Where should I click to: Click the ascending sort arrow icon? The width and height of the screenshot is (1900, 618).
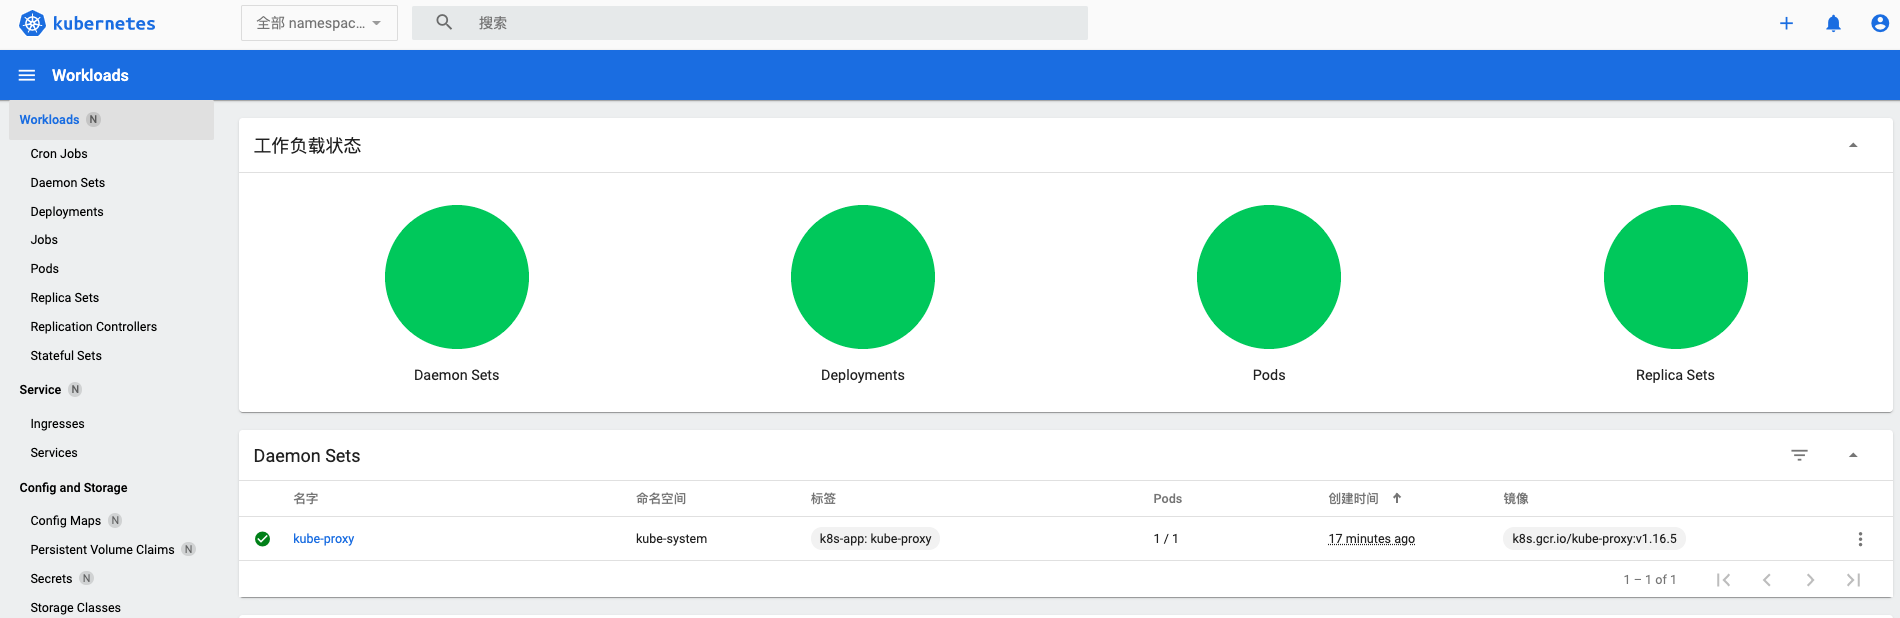pos(1397,498)
